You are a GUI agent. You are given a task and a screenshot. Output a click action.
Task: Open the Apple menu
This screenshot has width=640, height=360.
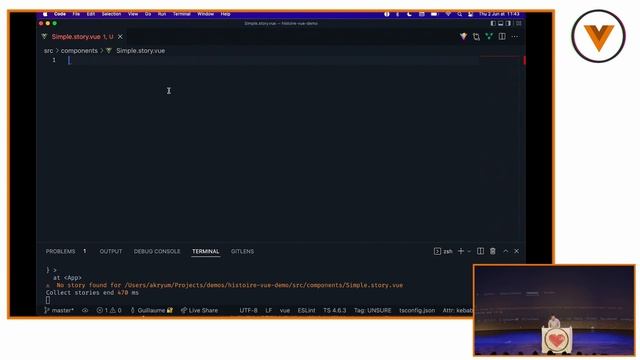[x=45, y=14]
